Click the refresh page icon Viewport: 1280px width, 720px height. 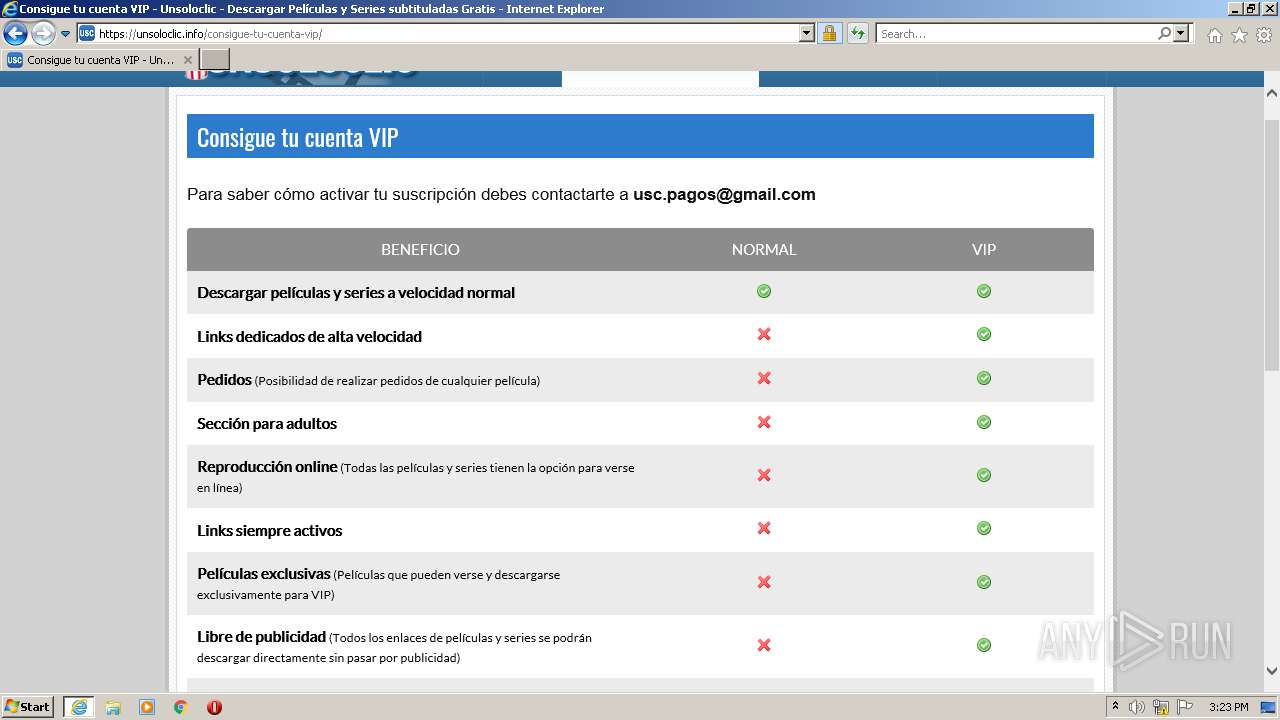(x=857, y=34)
